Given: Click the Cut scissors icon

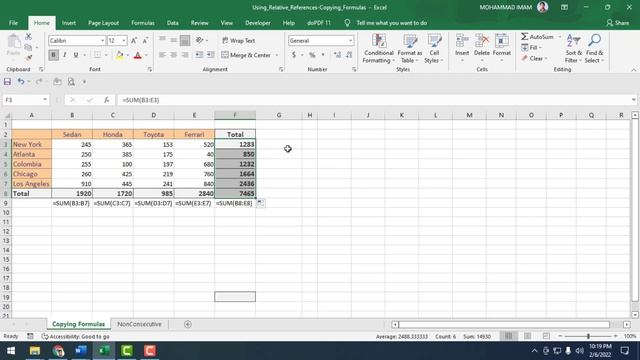Looking at the screenshot, I should [28, 37].
